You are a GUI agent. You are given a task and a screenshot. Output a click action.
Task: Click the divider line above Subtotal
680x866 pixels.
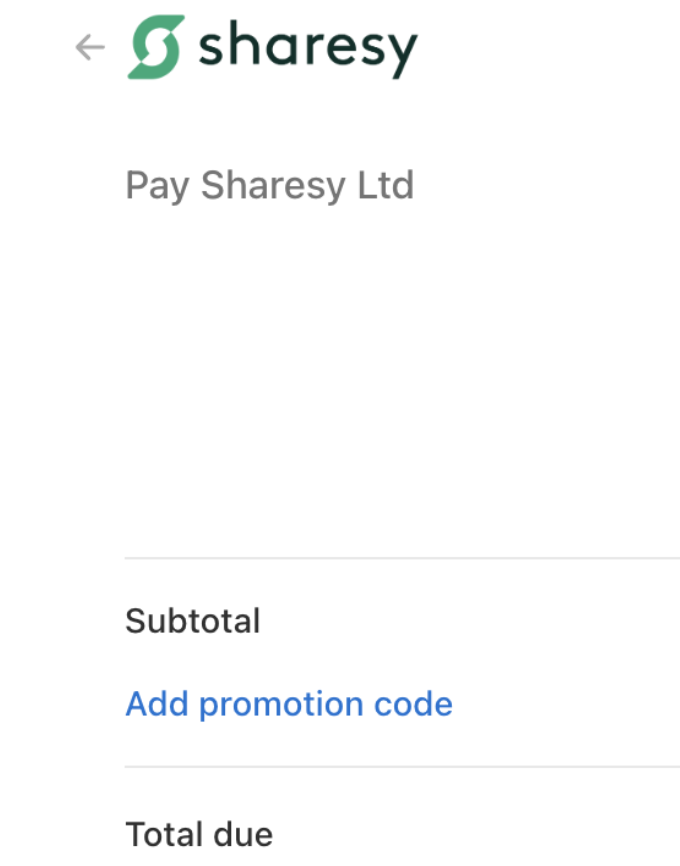(402, 558)
